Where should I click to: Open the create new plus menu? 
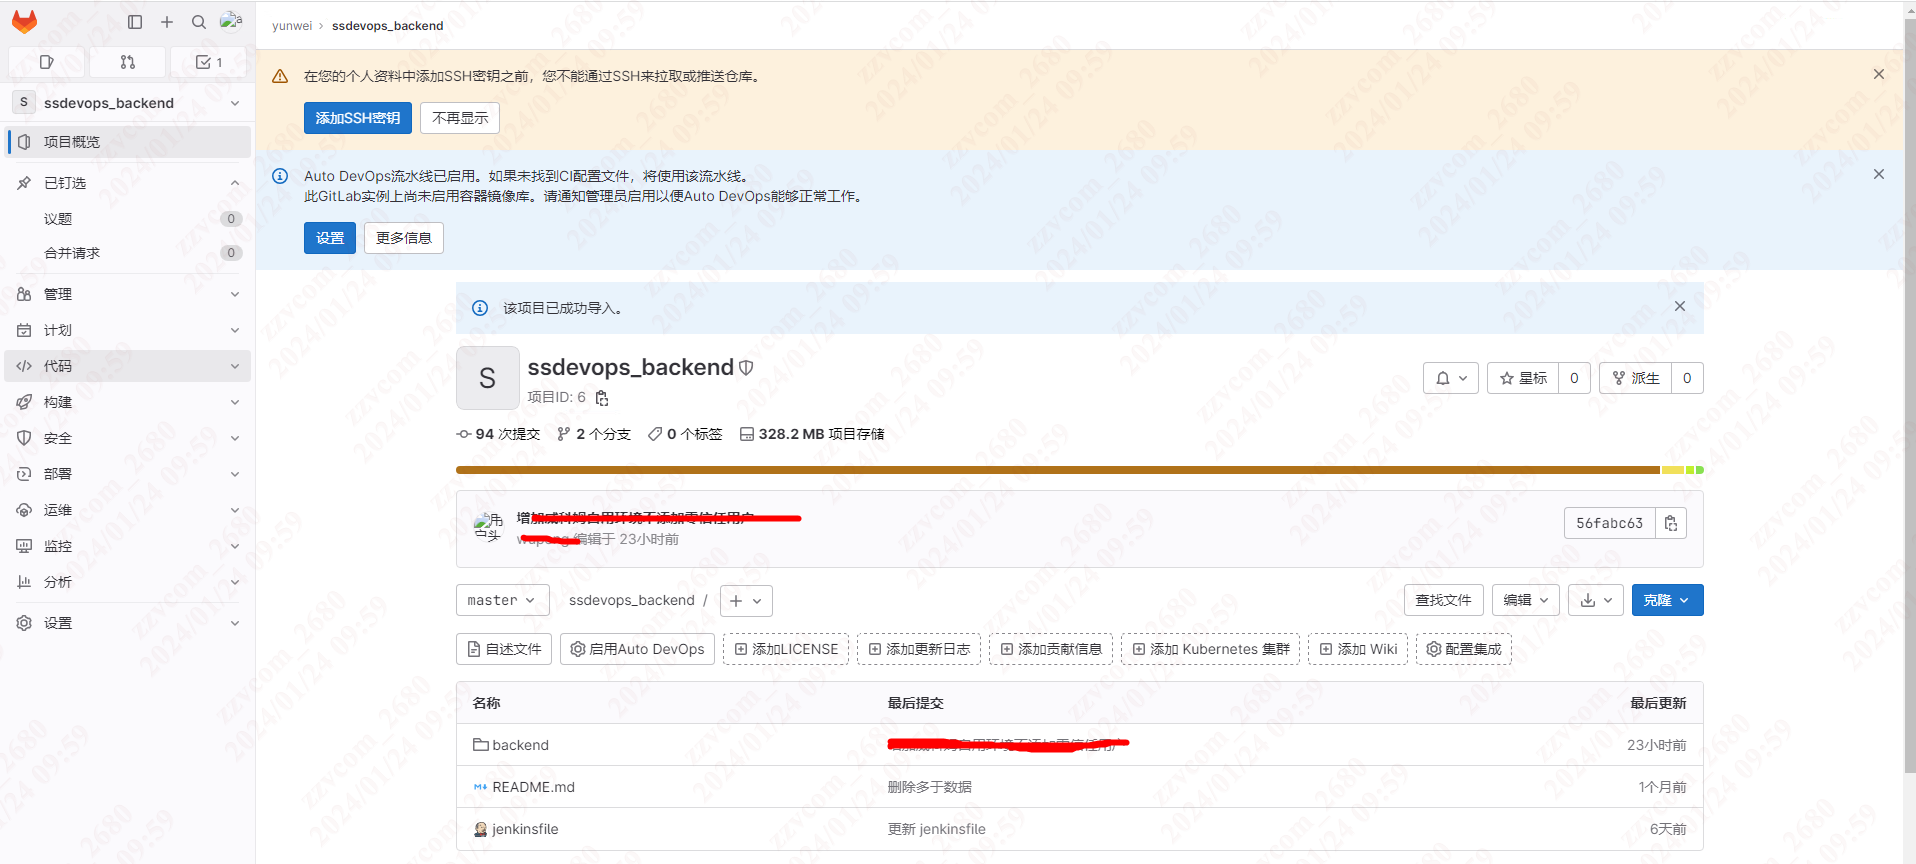[167, 22]
